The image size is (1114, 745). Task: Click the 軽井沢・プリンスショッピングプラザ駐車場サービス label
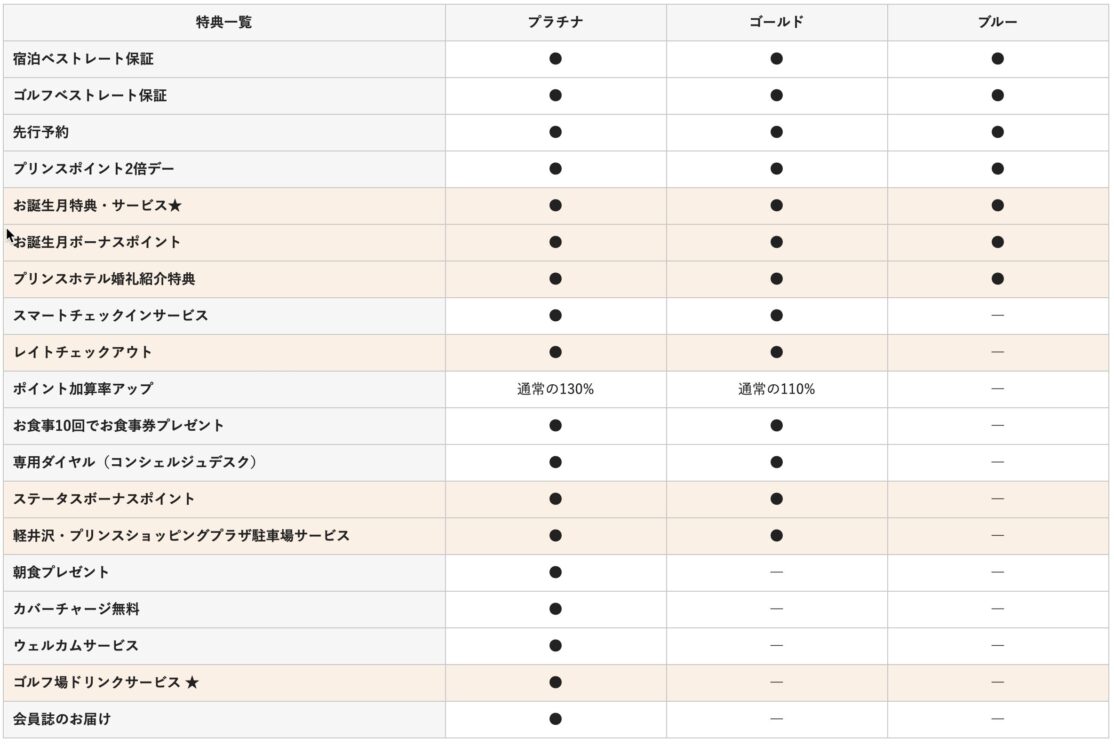pyautogui.click(x=181, y=536)
